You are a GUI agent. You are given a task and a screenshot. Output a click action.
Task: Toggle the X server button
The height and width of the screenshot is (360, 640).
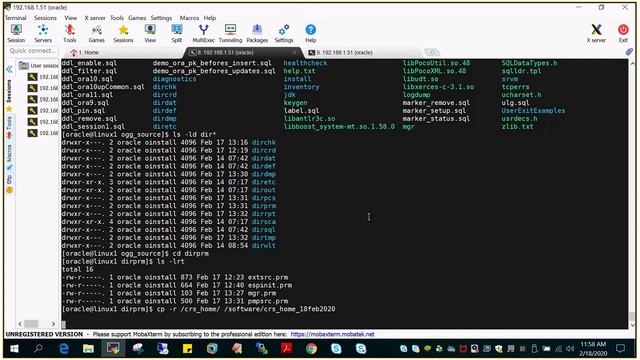point(596,33)
